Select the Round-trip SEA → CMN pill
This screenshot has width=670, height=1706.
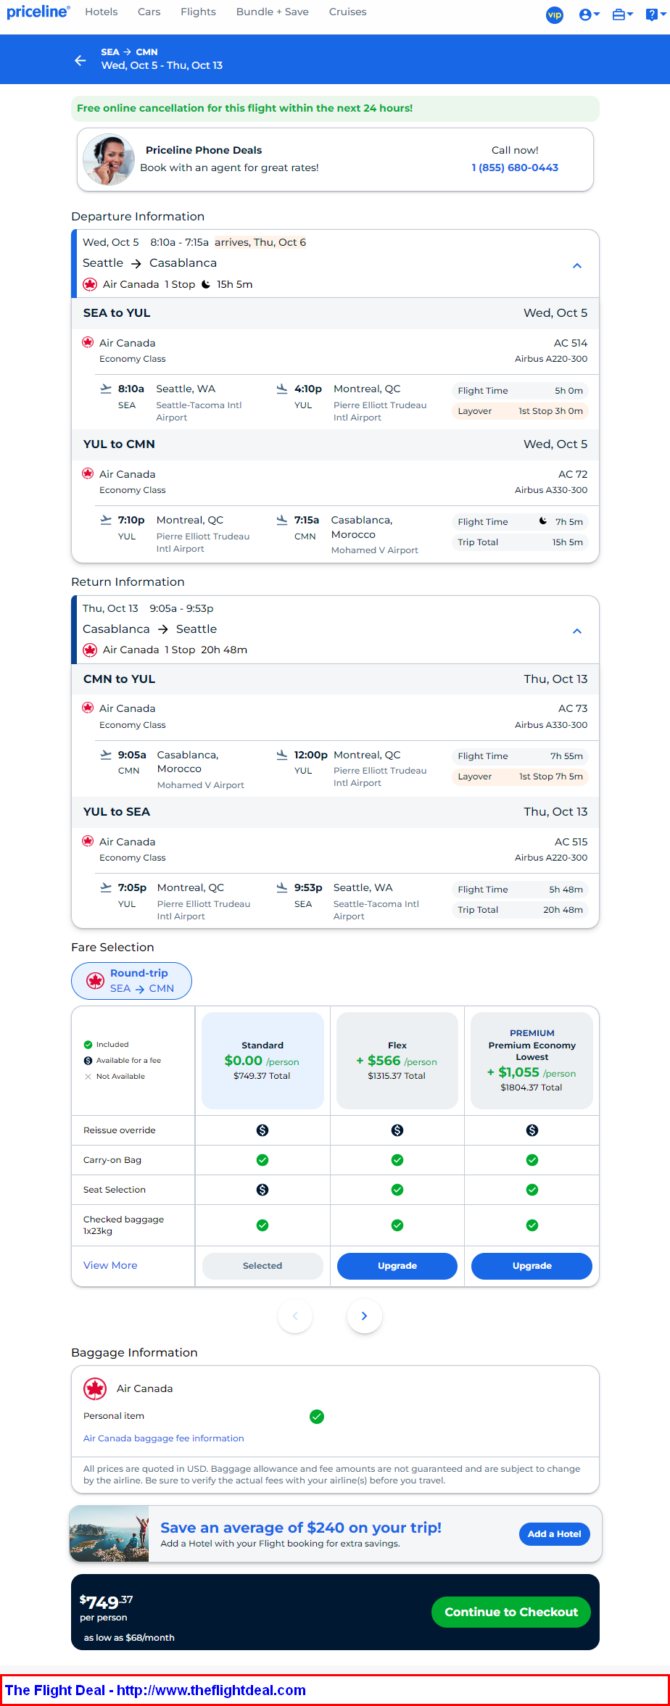click(x=131, y=981)
